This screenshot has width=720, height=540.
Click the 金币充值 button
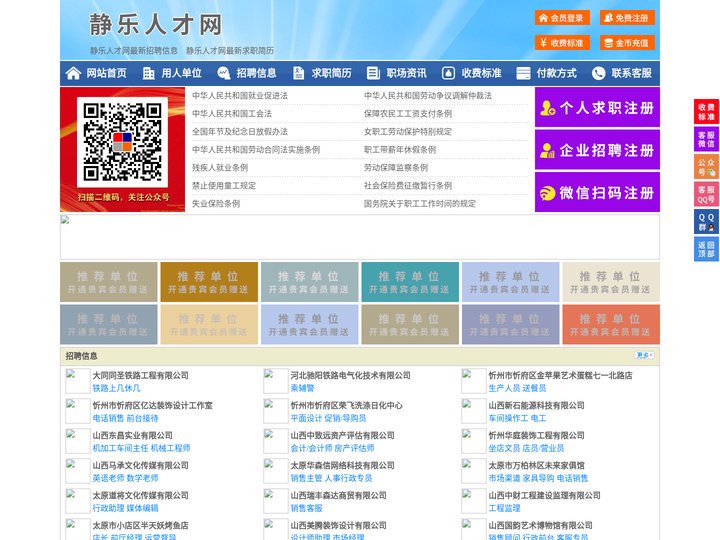tap(627, 43)
